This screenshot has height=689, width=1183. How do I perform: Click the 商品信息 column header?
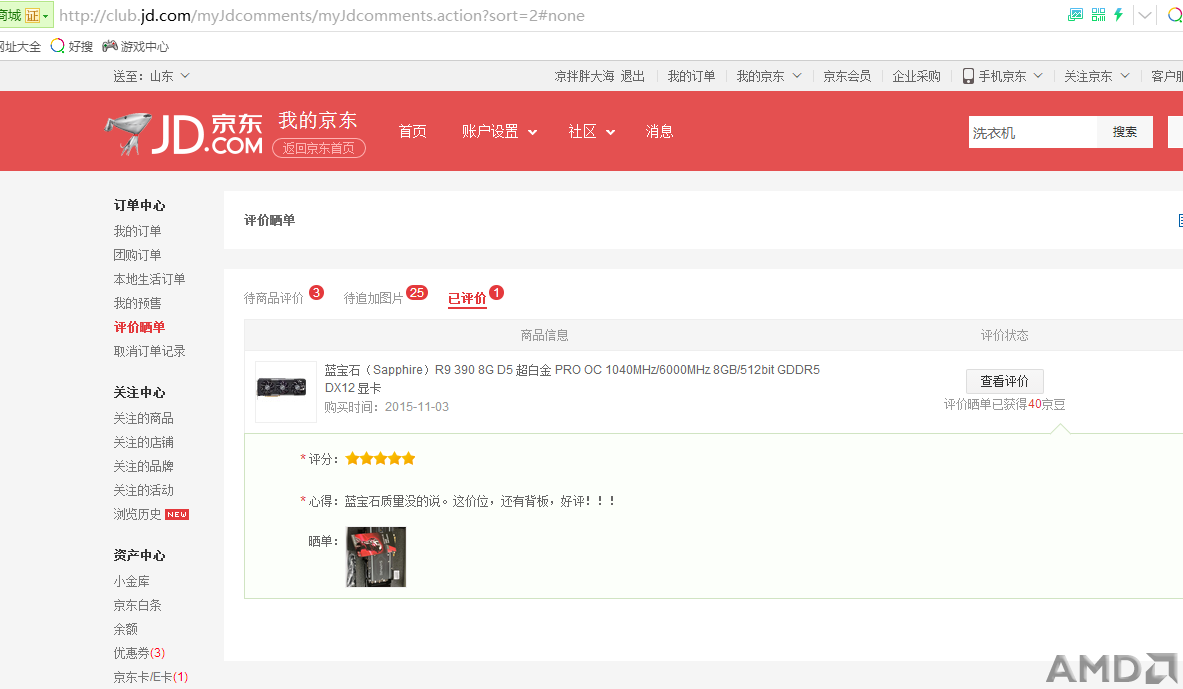click(x=544, y=335)
